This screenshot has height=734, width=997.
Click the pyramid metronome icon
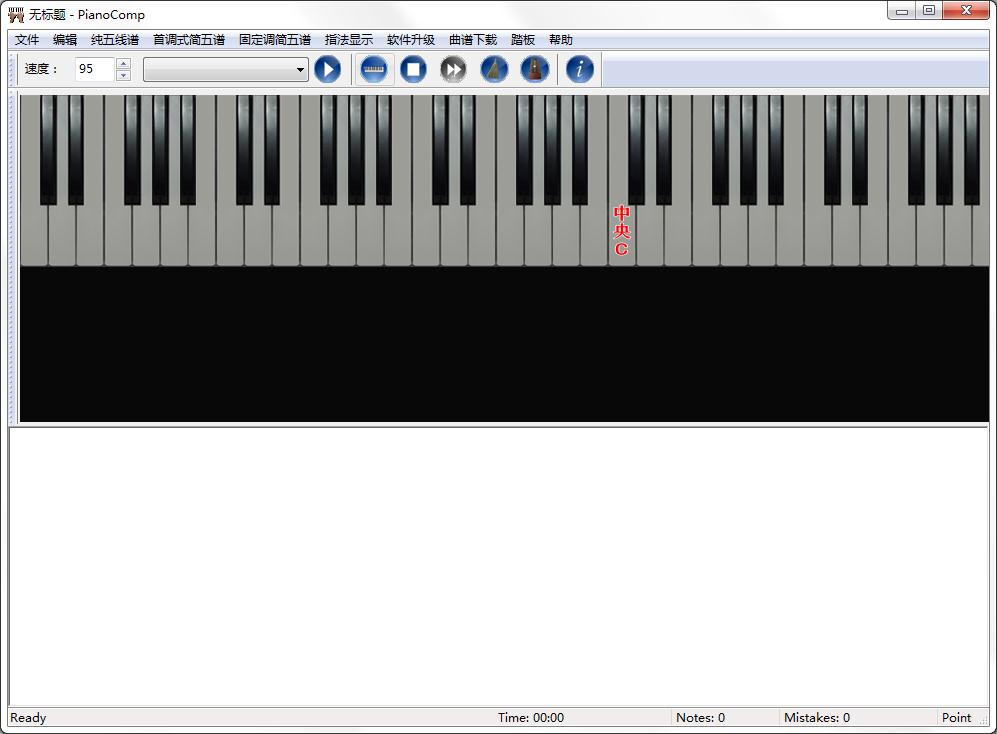click(494, 69)
